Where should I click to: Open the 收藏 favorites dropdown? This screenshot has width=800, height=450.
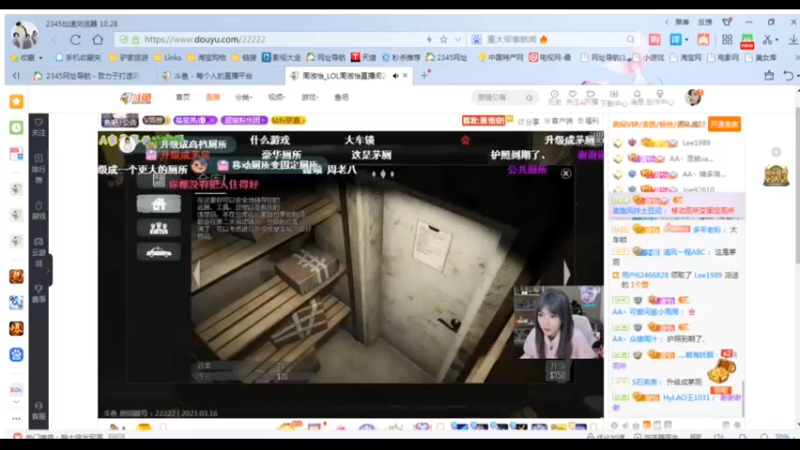coord(27,58)
